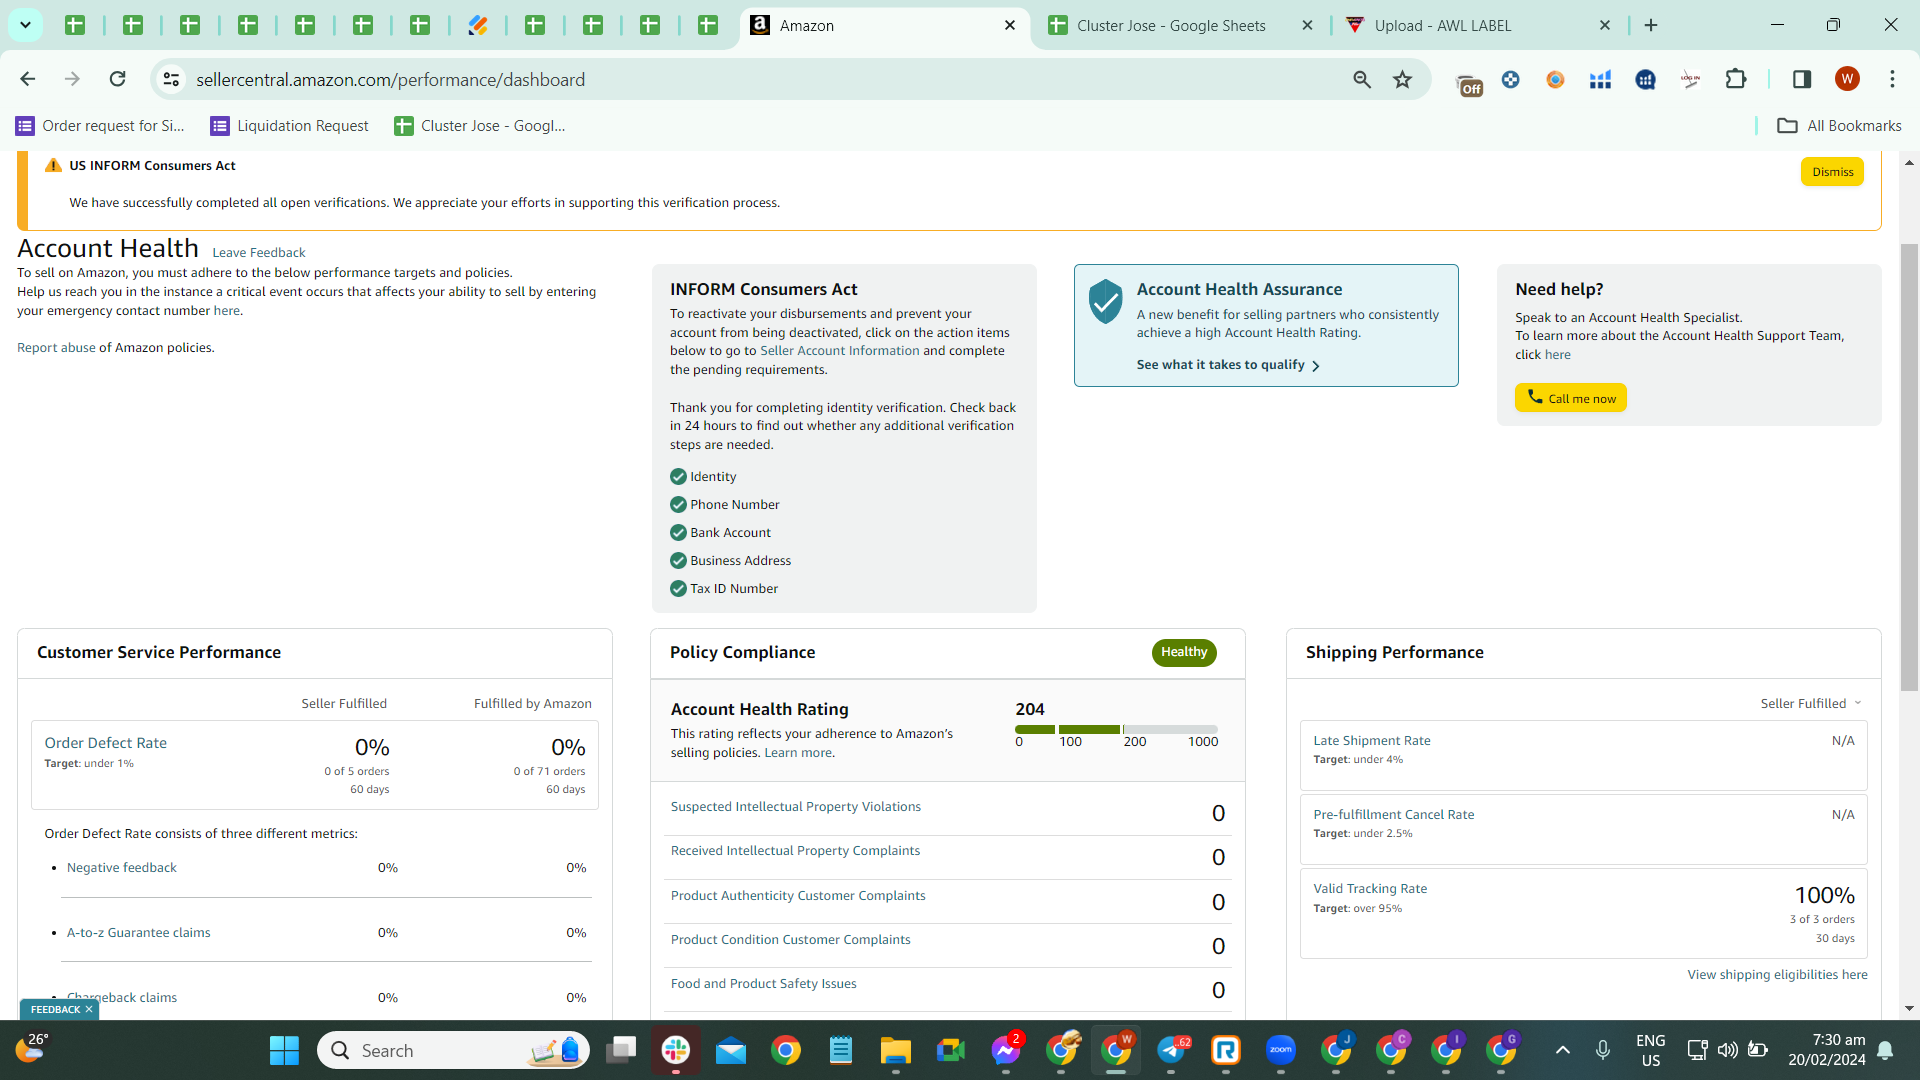1920x1080 pixels.
Task: Open Order request bookmark
Action: [100, 125]
